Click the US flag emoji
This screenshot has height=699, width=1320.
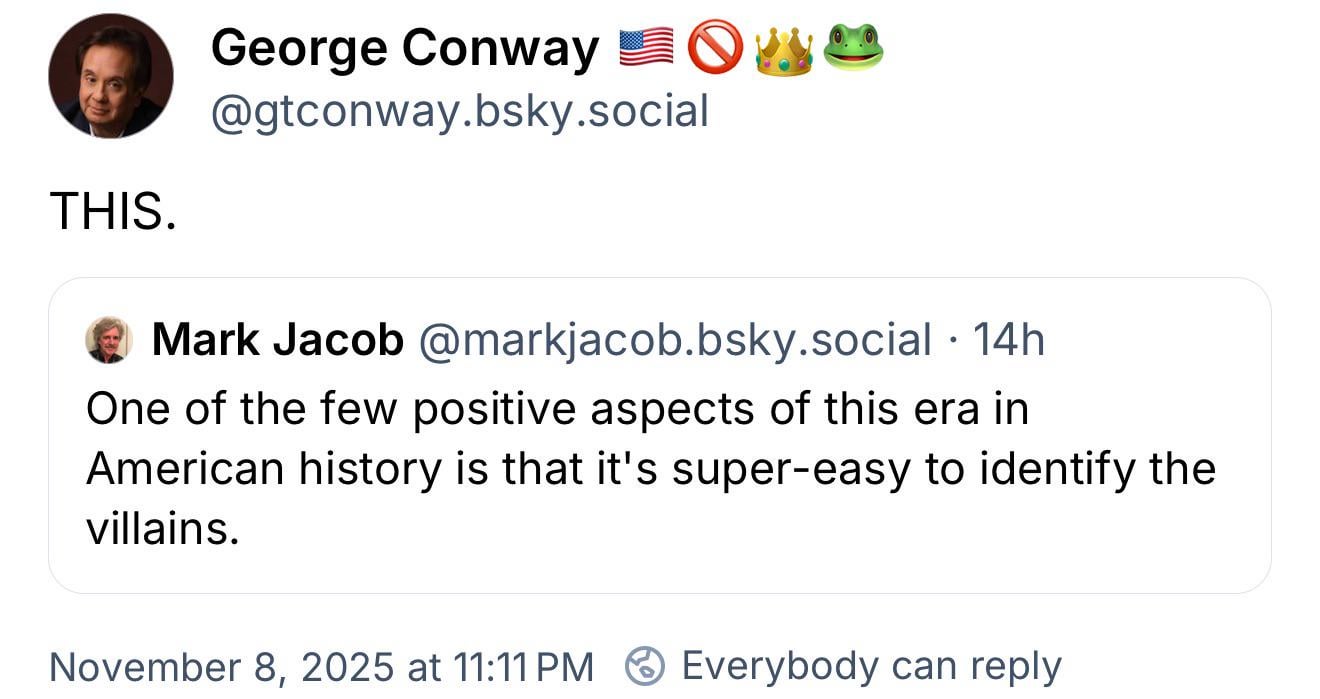647,48
